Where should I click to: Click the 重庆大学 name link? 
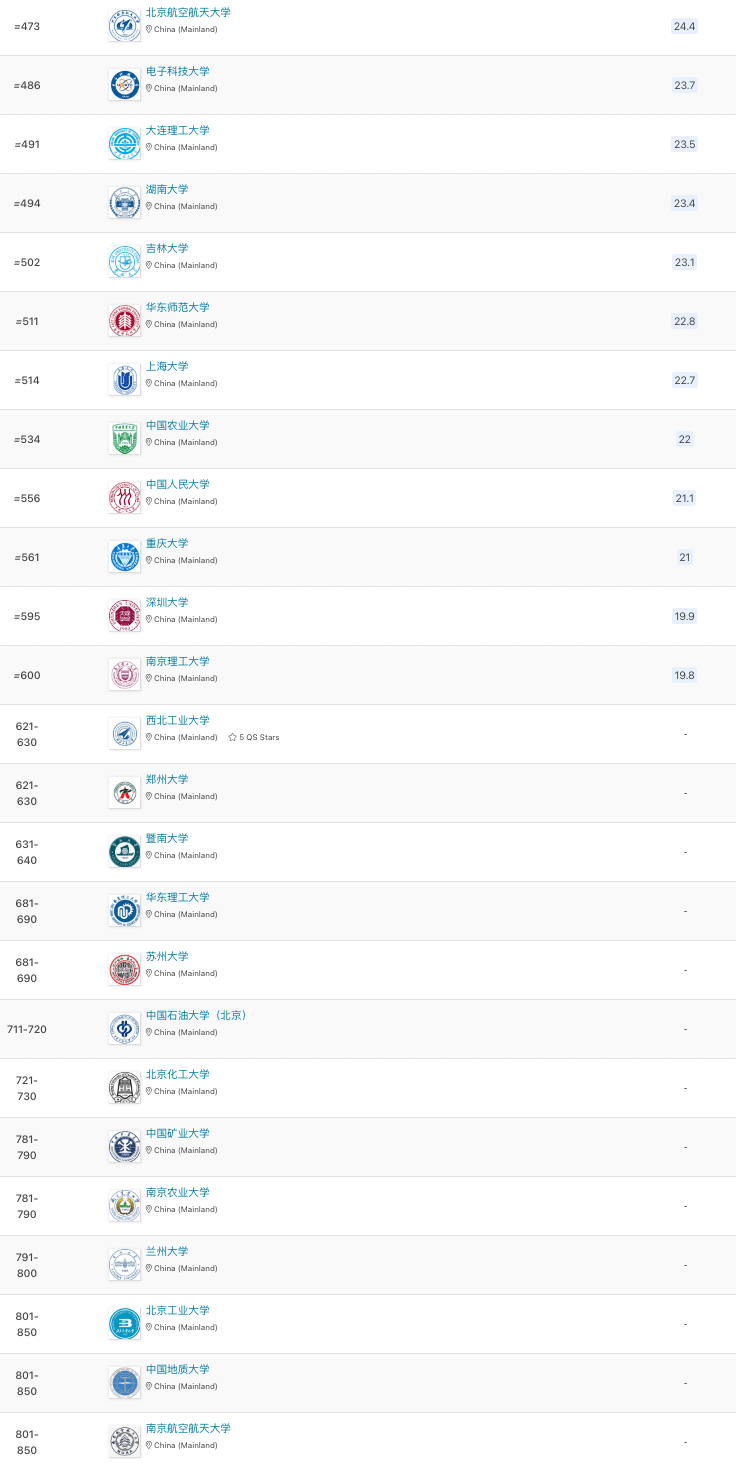click(167, 543)
